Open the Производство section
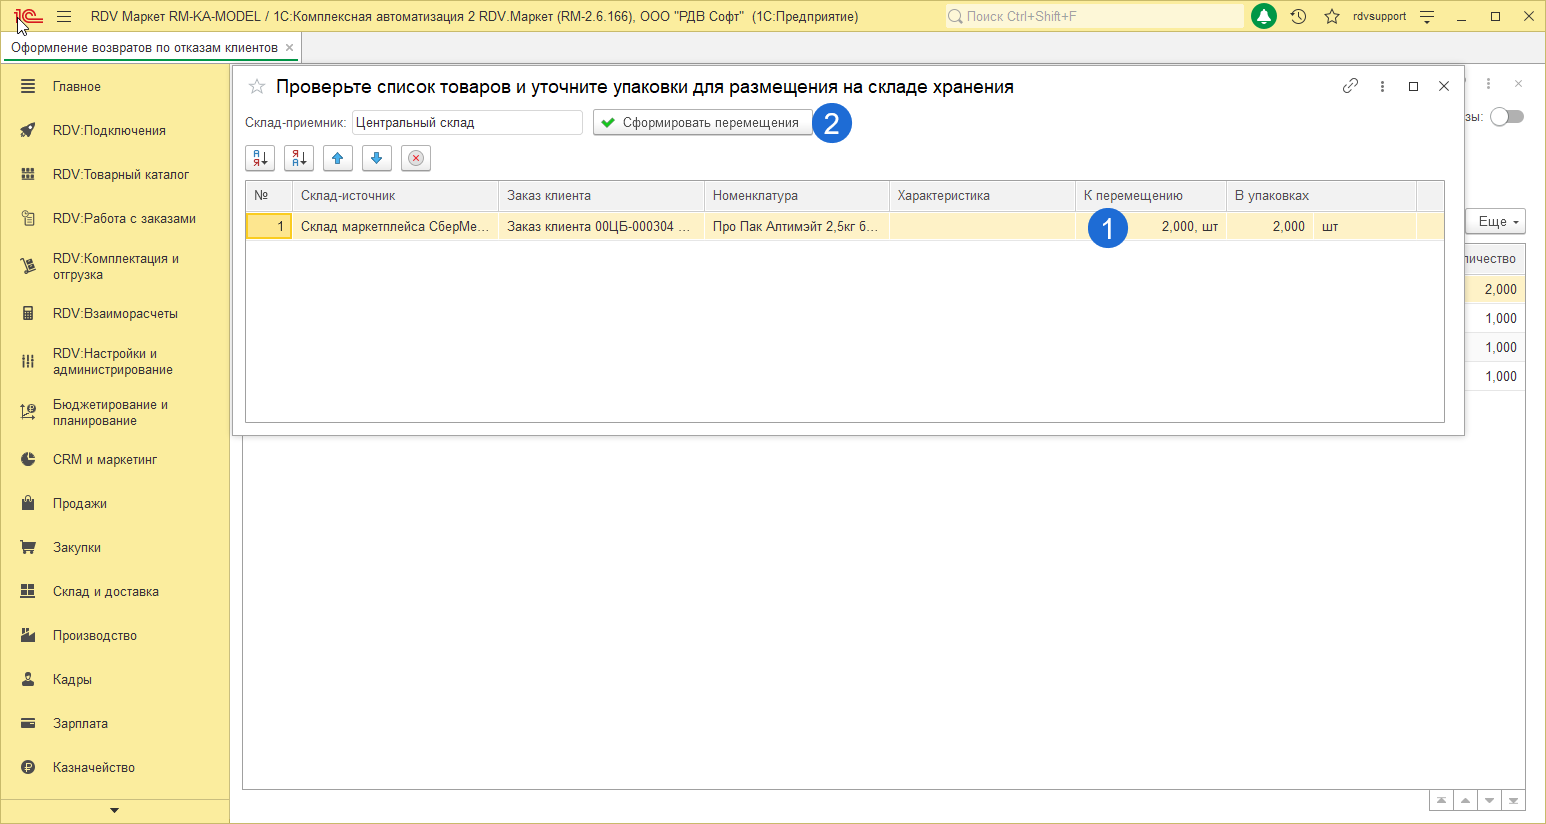Screen dimensions: 1546x824 pos(115,636)
